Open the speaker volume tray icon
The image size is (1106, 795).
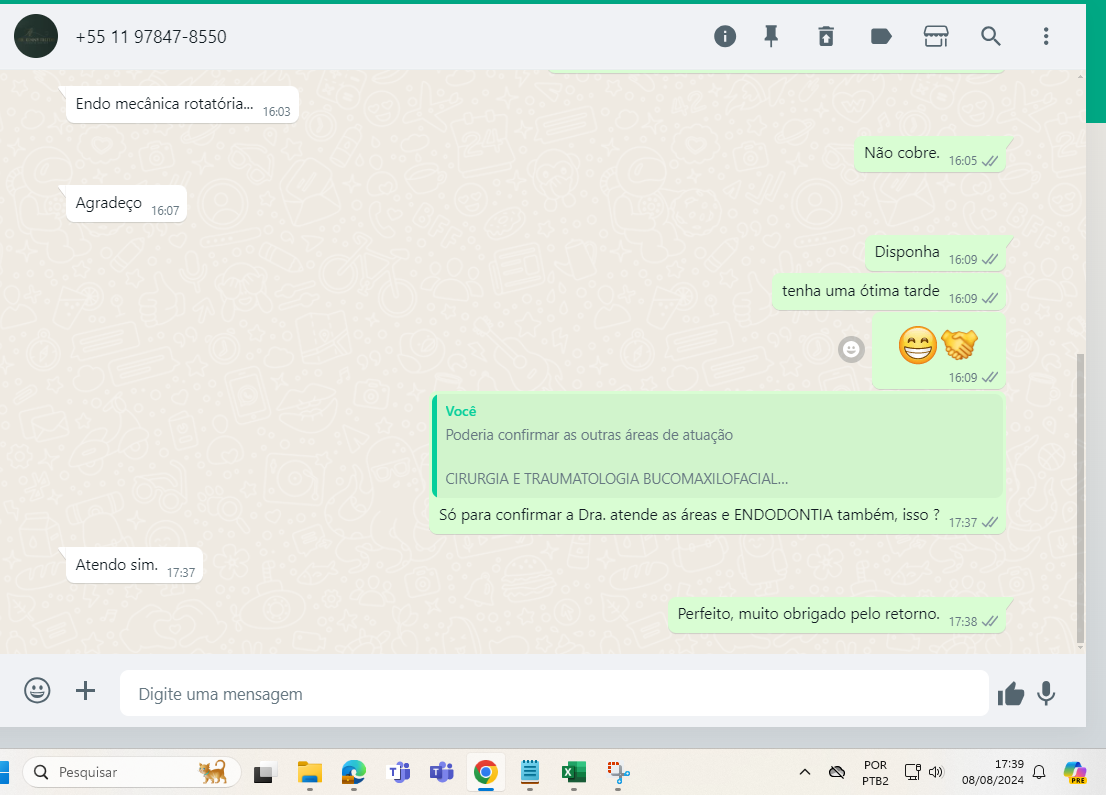(936, 772)
